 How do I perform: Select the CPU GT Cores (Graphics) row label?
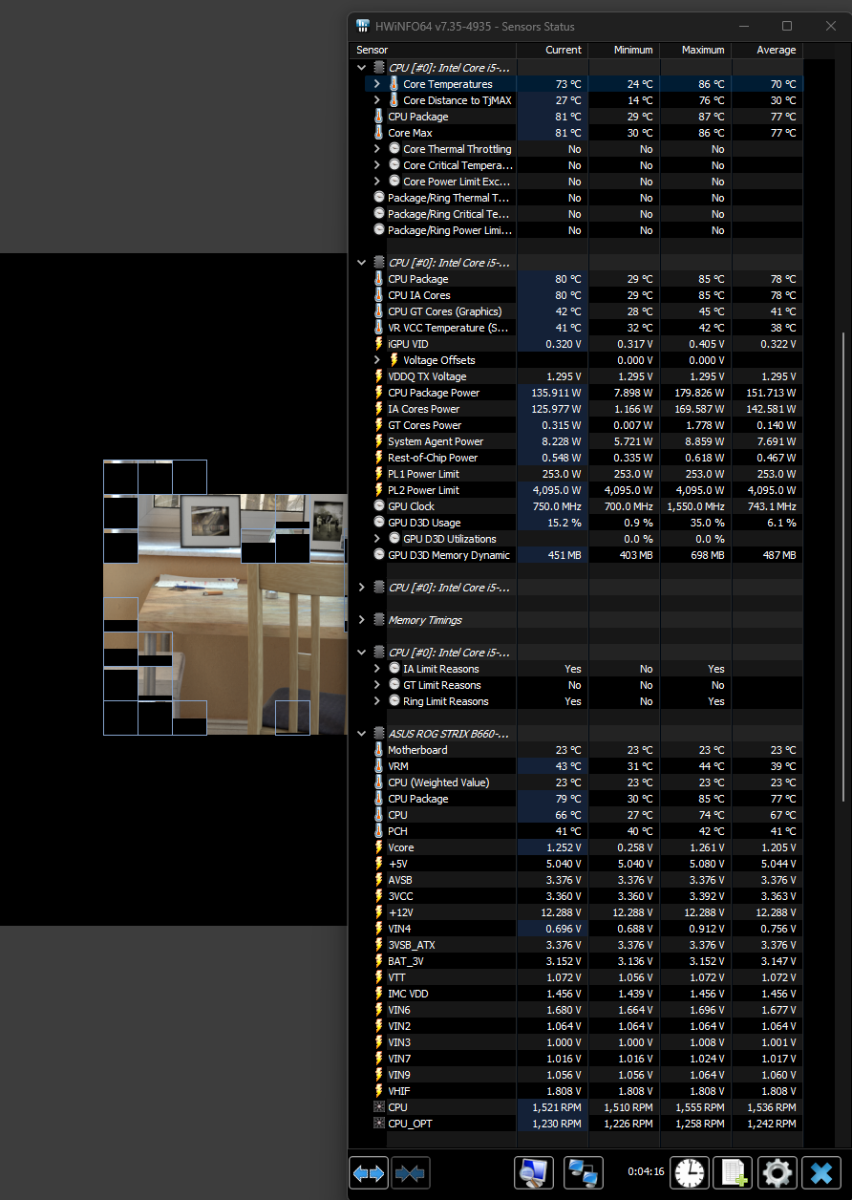(x=444, y=312)
